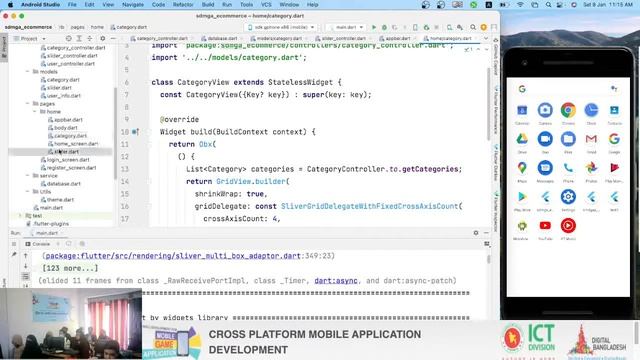Switch to slider_controller.dart editor tab
Screen dimensions: 640x360
pyautogui.click(x=344, y=38)
